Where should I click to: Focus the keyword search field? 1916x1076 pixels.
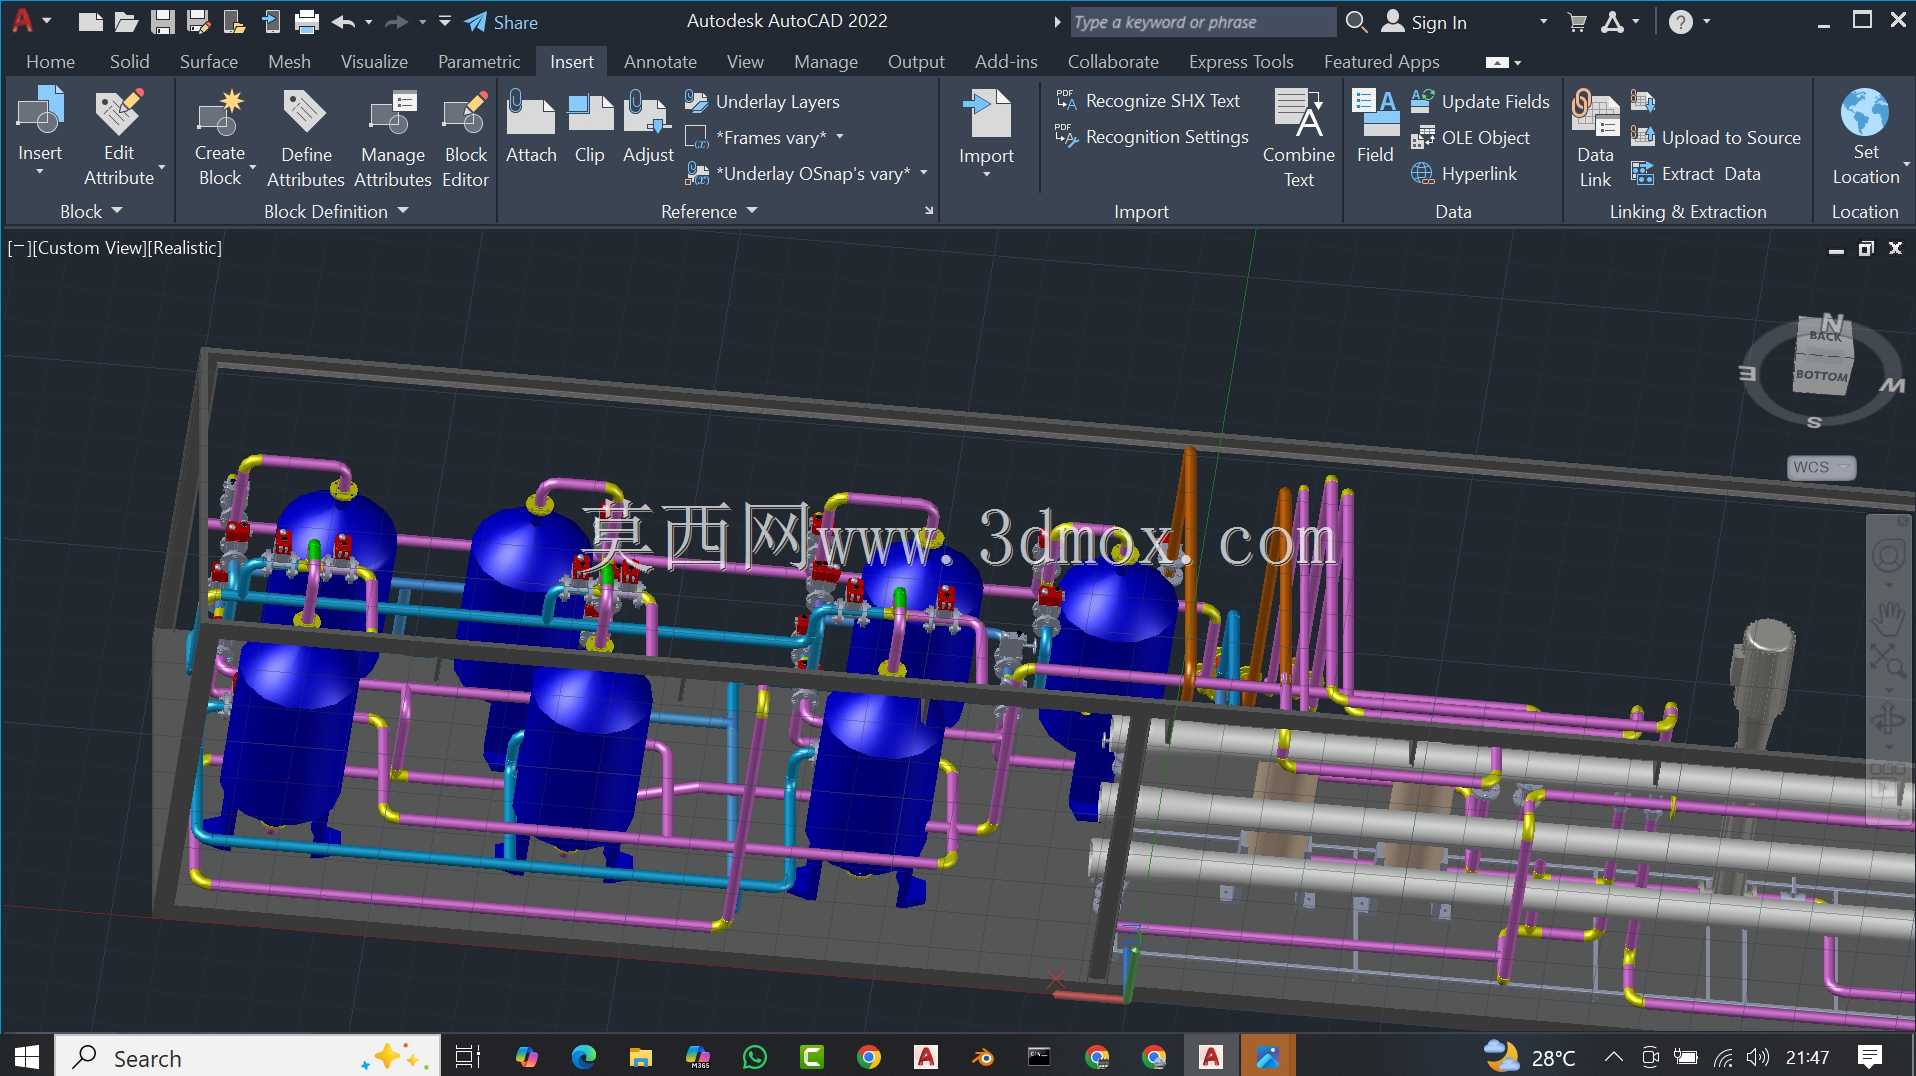pyautogui.click(x=1202, y=22)
